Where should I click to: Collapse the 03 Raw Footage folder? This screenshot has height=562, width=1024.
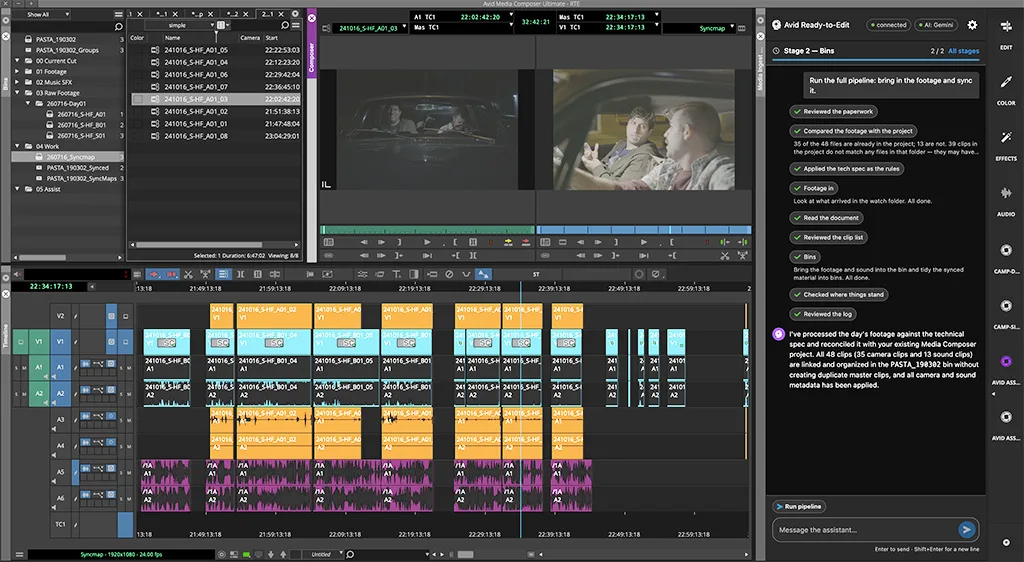[18, 93]
